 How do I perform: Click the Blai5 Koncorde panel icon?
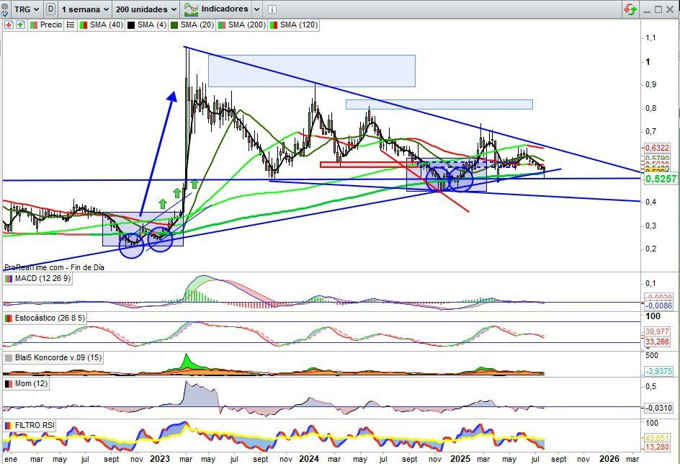(9, 358)
